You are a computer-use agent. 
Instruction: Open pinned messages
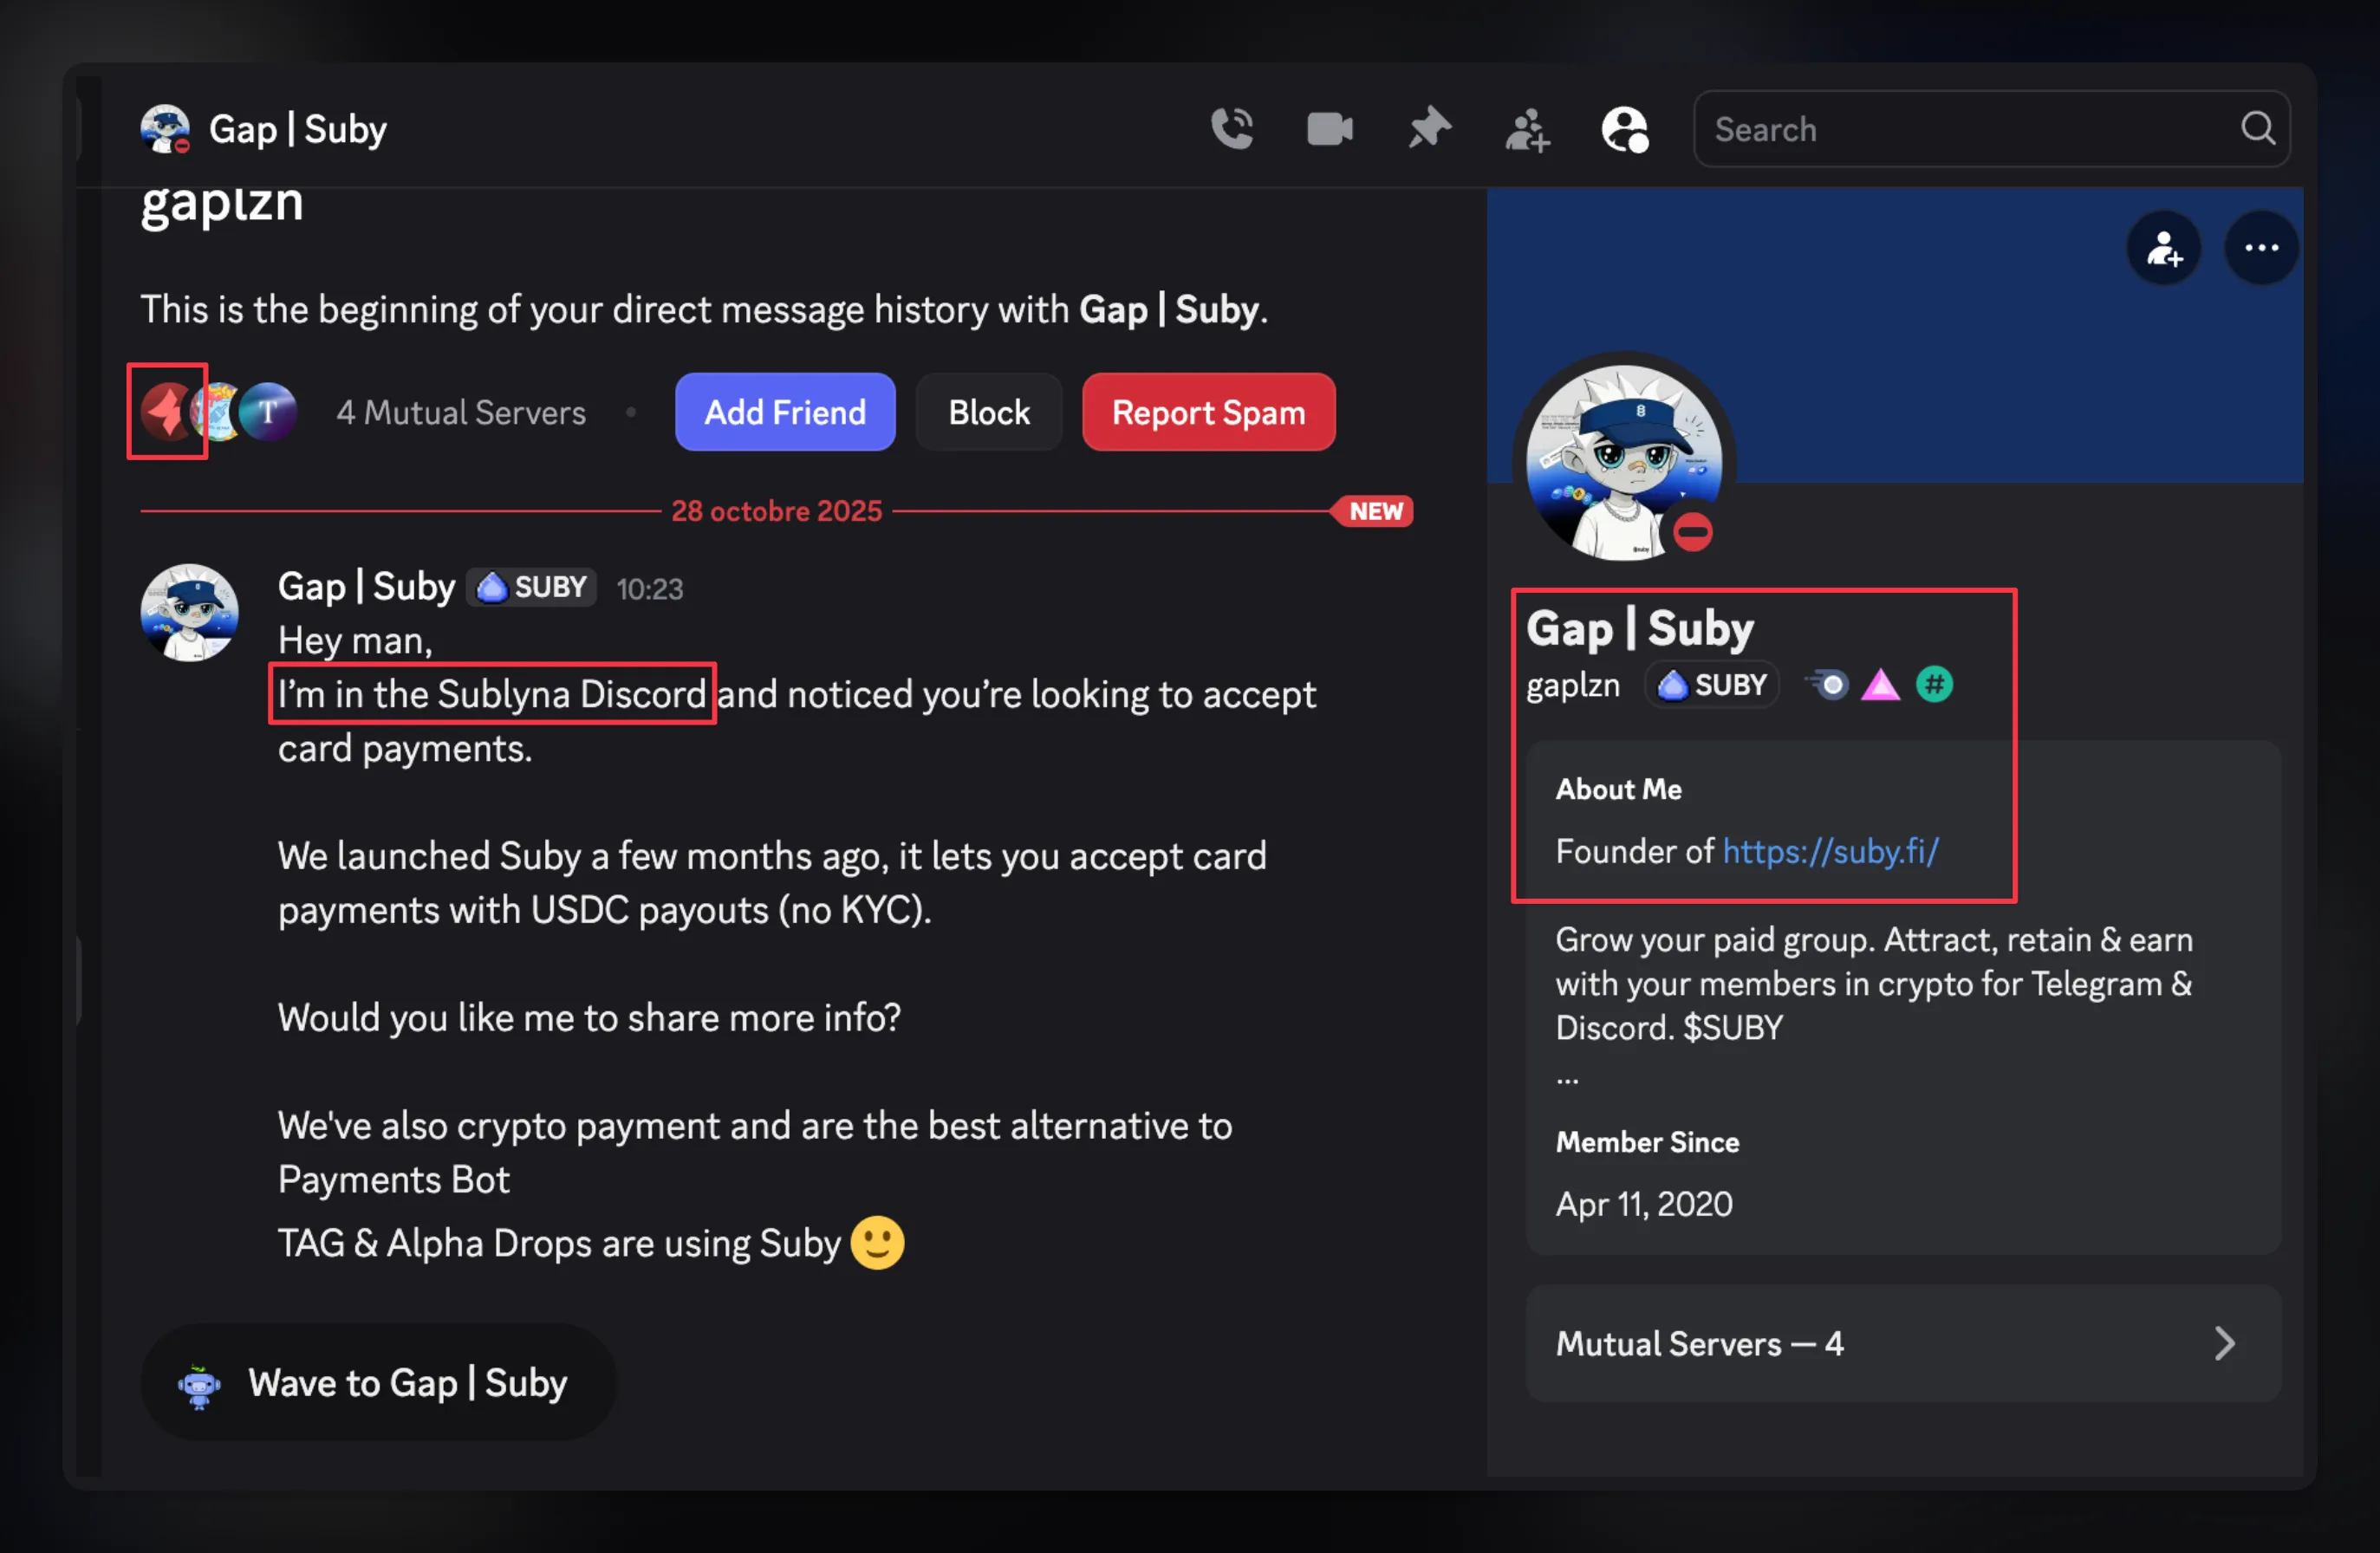(x=1428, y=129)
